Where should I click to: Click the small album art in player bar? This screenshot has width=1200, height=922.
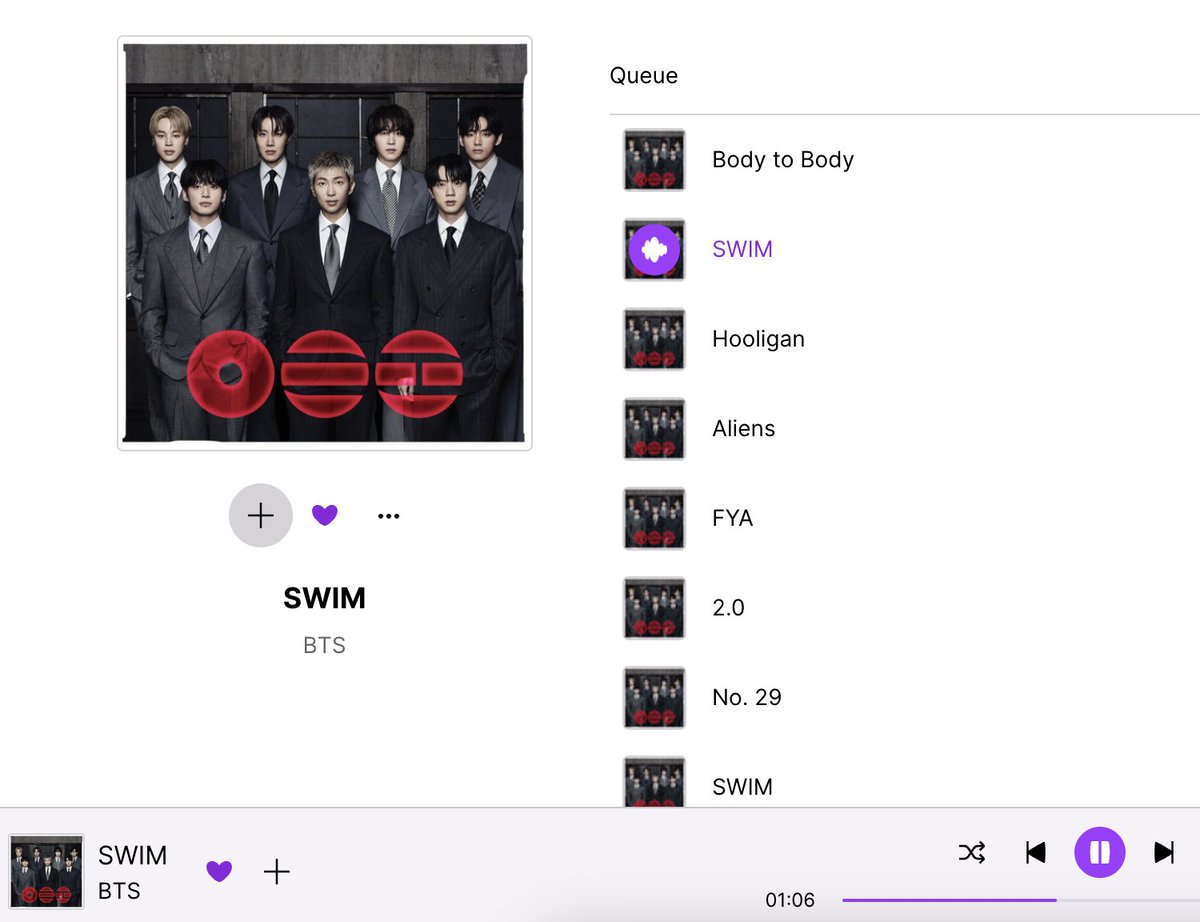pos(46,871)
